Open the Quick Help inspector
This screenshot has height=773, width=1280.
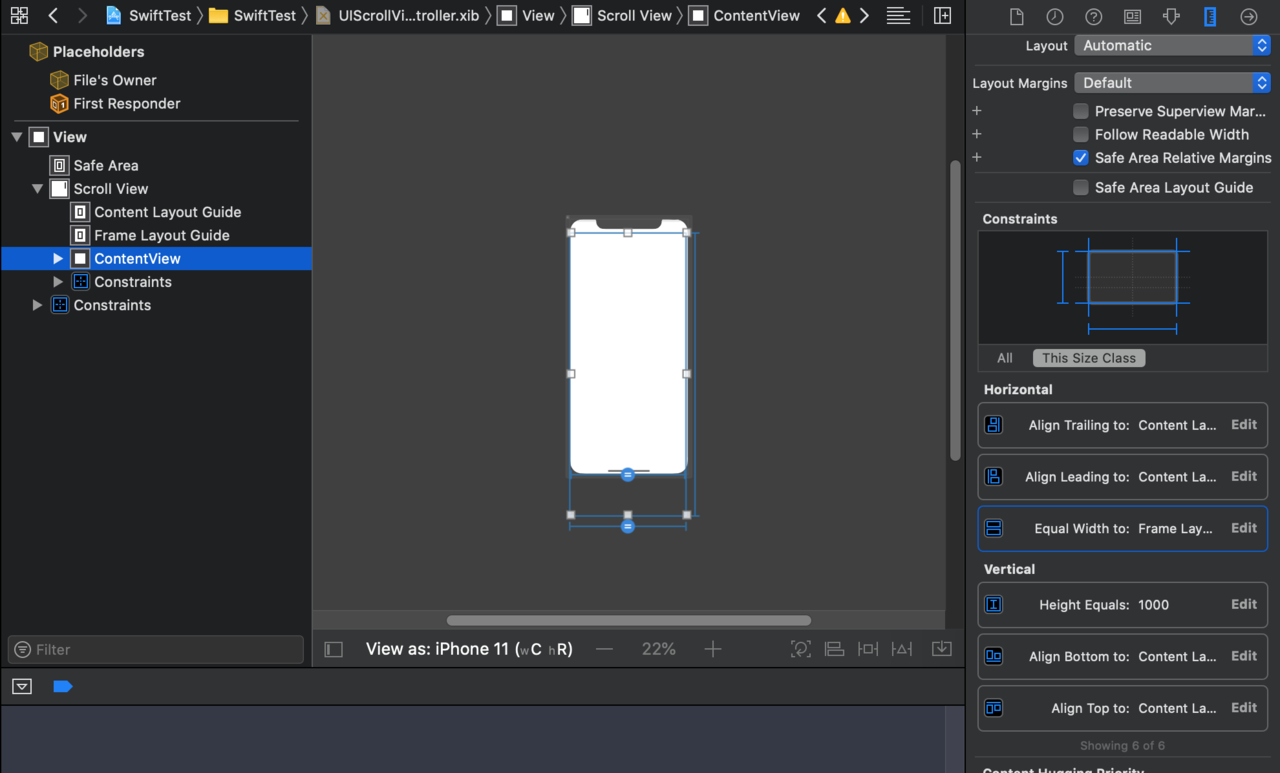(x=1093, y=16)
